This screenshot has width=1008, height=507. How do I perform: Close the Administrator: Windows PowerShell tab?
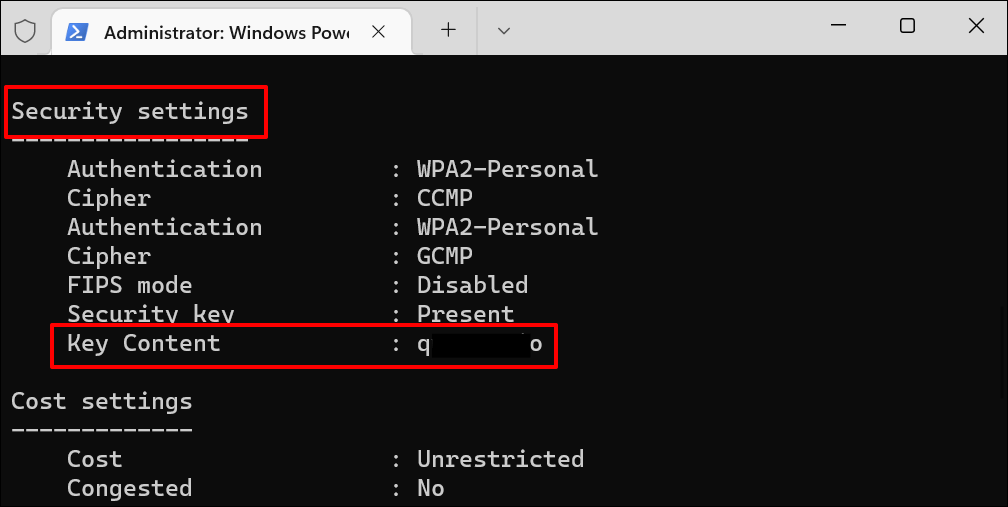point(379,31)
